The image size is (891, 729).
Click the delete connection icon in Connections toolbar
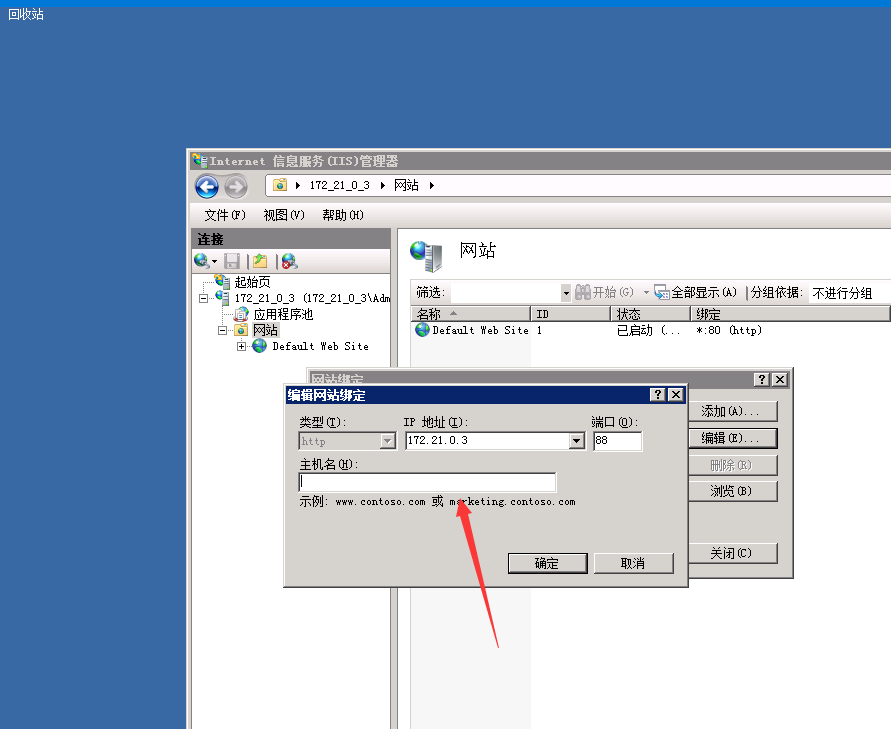pyautogui.click(x=290, y=261)
